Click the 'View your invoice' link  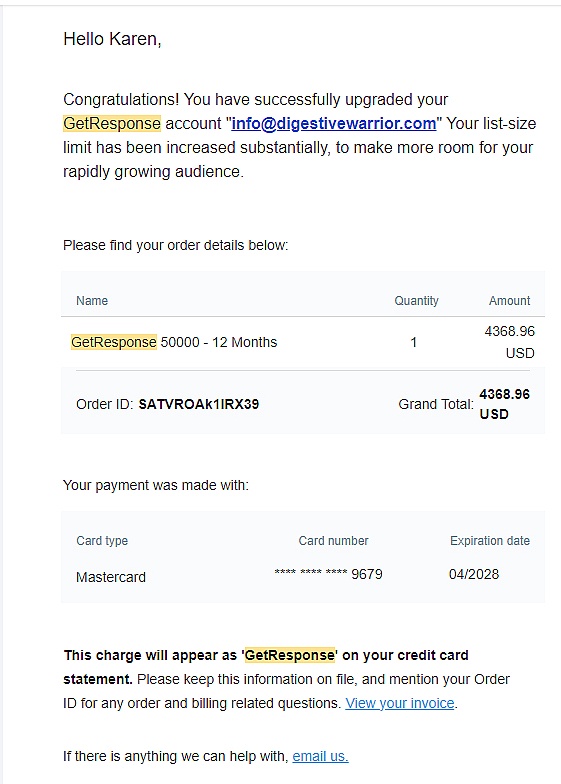click(400, 703)
